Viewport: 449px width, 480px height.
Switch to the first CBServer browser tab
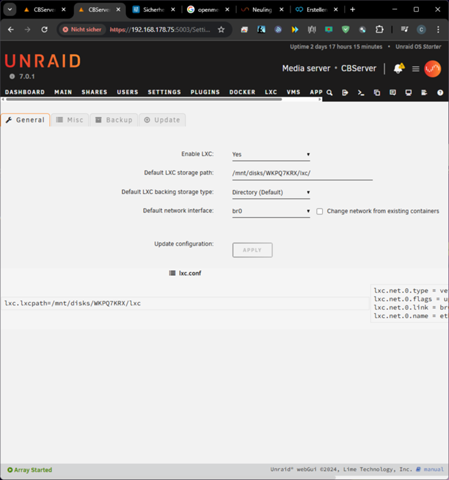44,10
